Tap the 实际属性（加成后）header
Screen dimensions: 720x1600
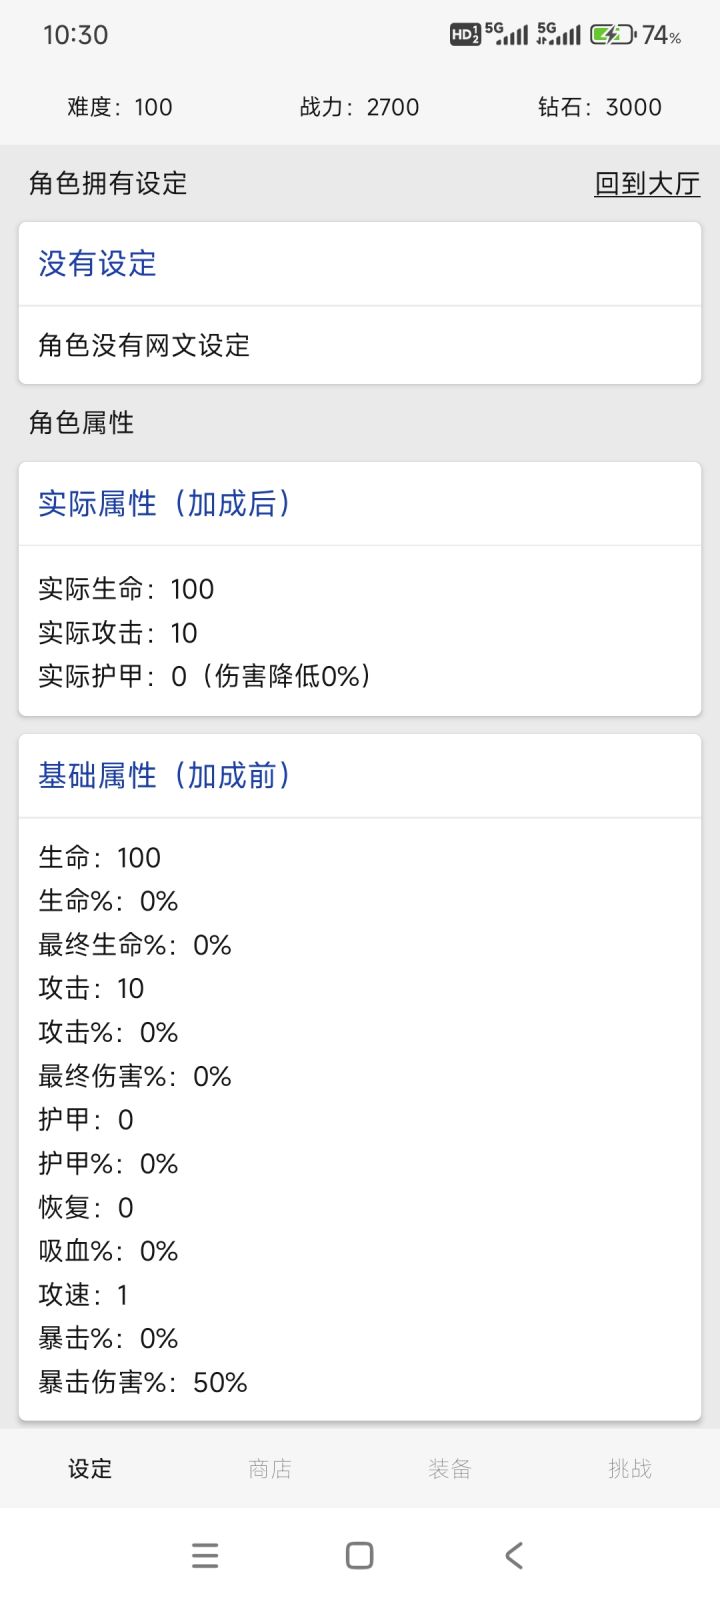pos(165,503)
